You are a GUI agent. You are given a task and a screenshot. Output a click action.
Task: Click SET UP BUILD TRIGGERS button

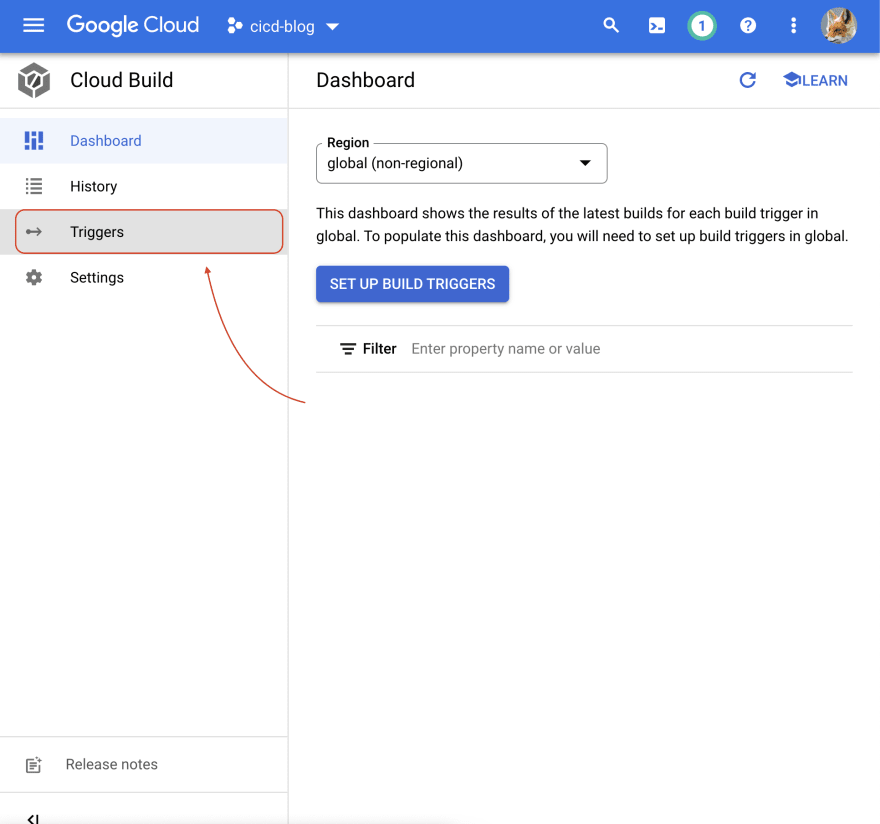click(412, 284)
